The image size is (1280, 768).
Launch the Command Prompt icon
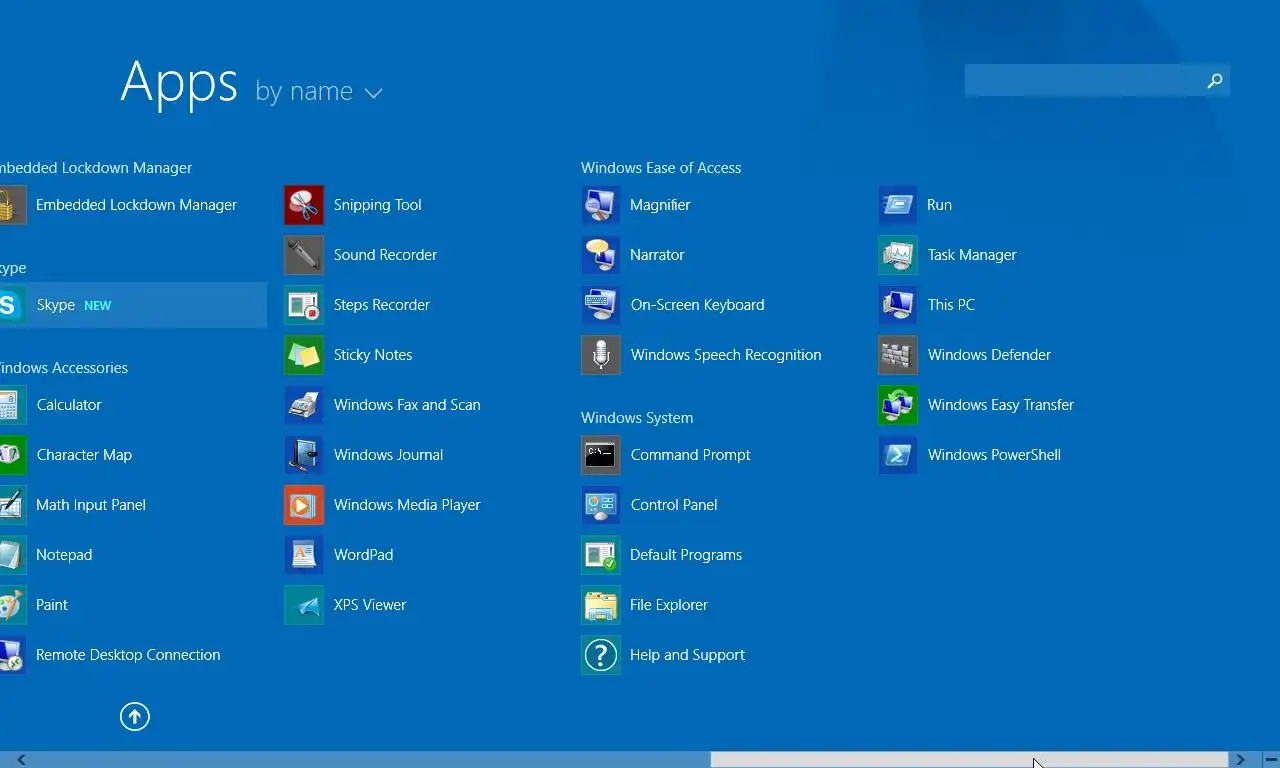click(x=601, y=455)
